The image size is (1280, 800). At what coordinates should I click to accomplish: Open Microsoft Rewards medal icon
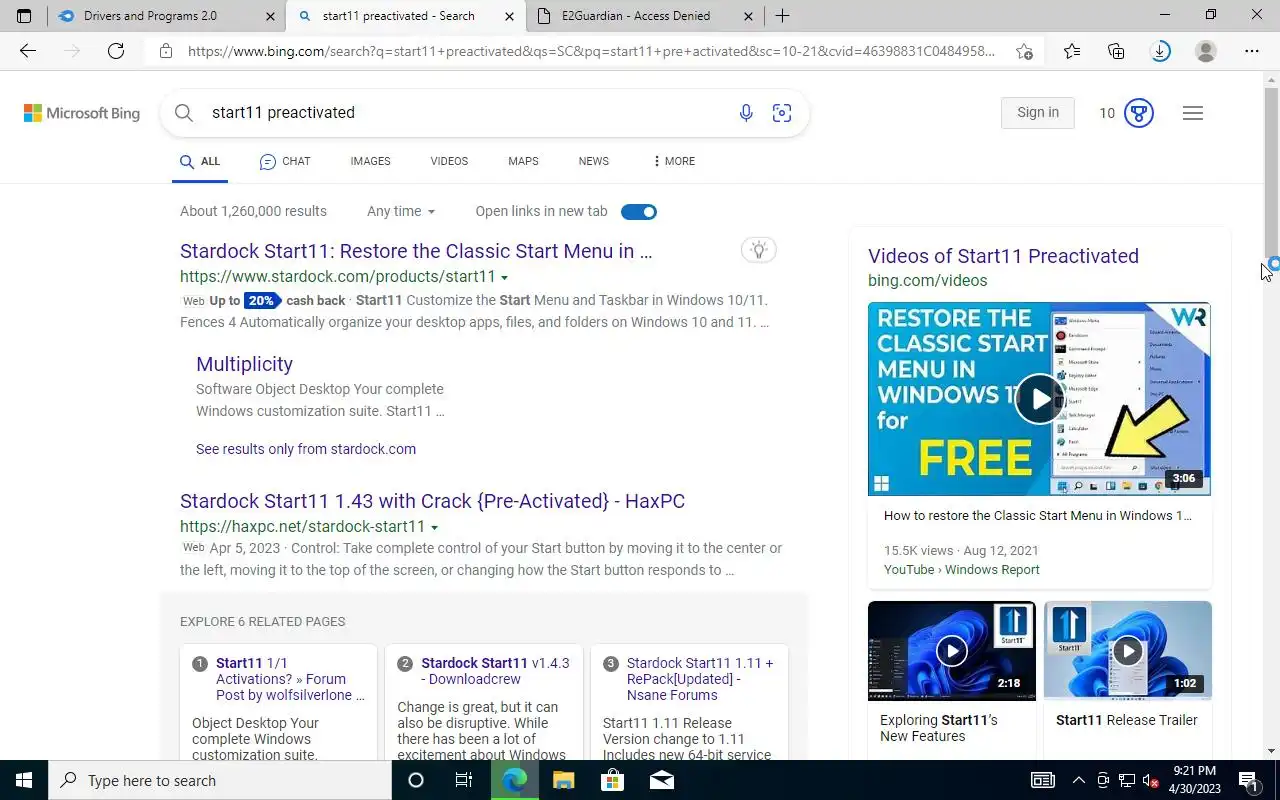click(x=1139, y=113)
